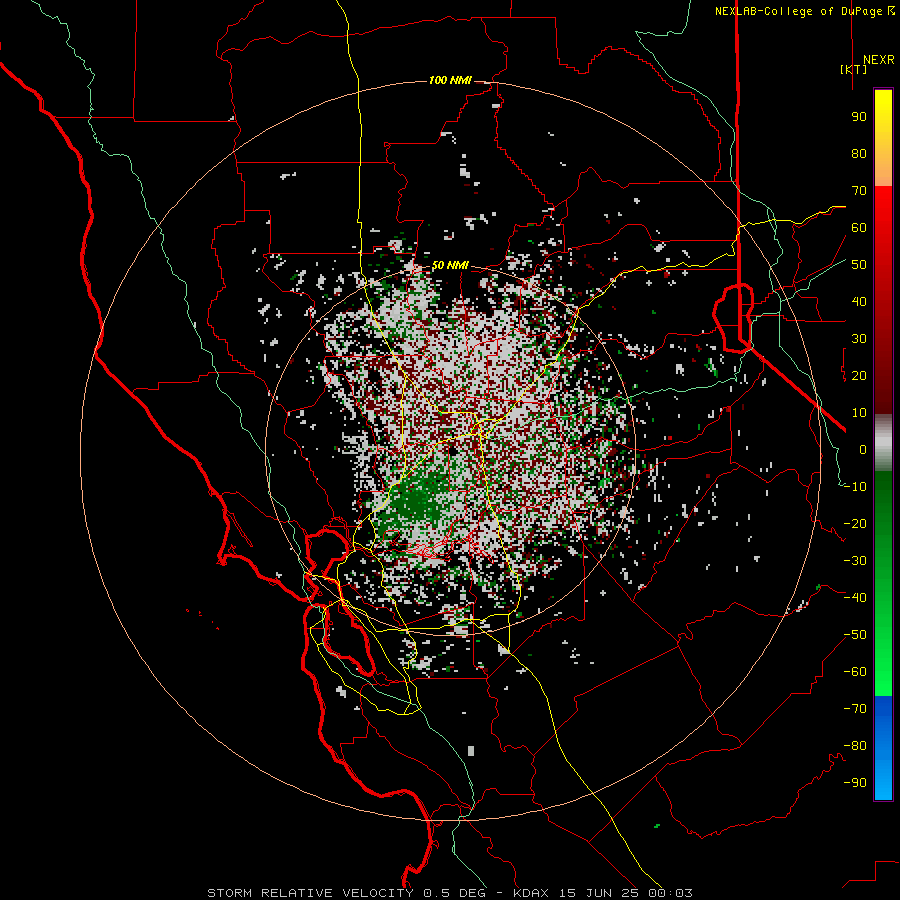
Task: Click the 10 value on the velocity scale
Action: (x=859, y=413)
